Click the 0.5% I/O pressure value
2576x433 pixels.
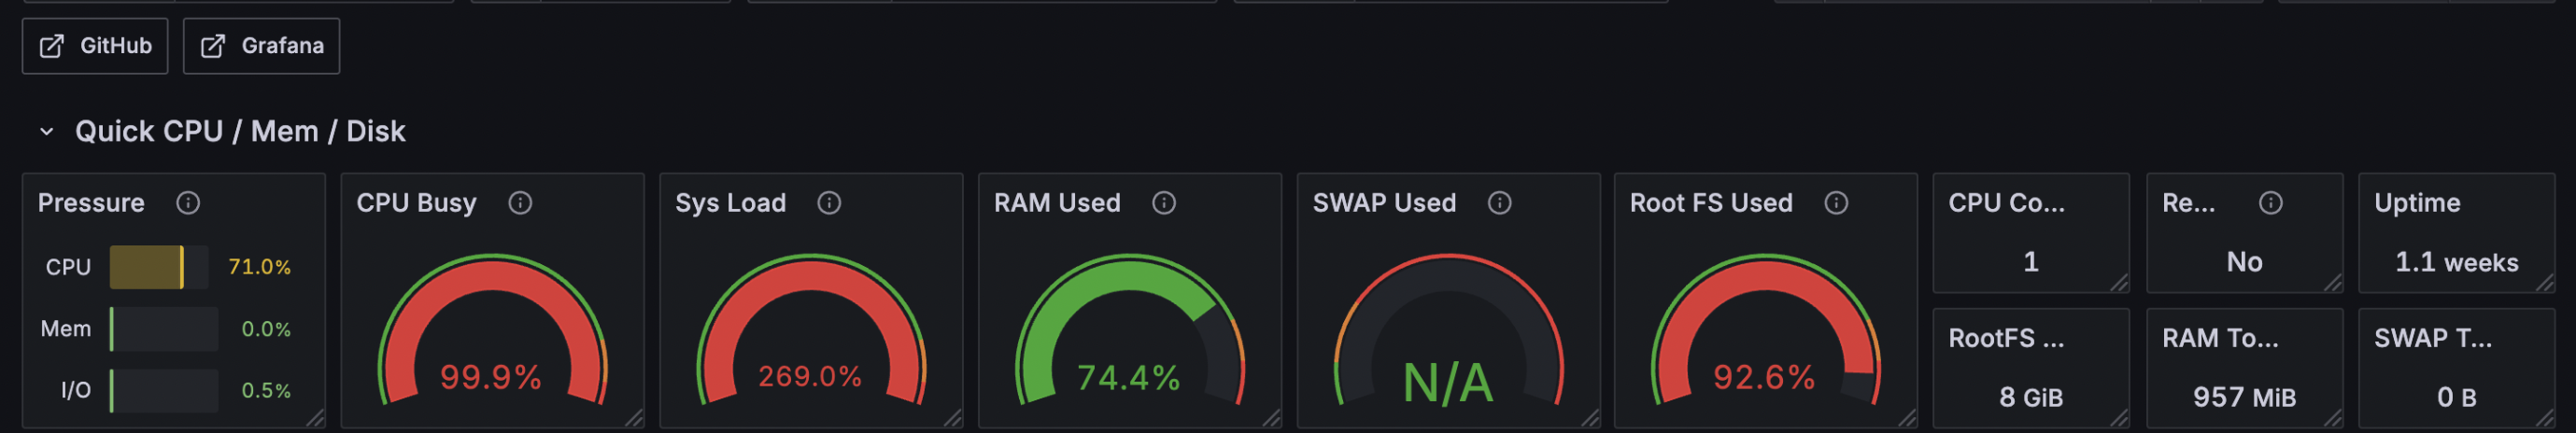click(266, 390)
